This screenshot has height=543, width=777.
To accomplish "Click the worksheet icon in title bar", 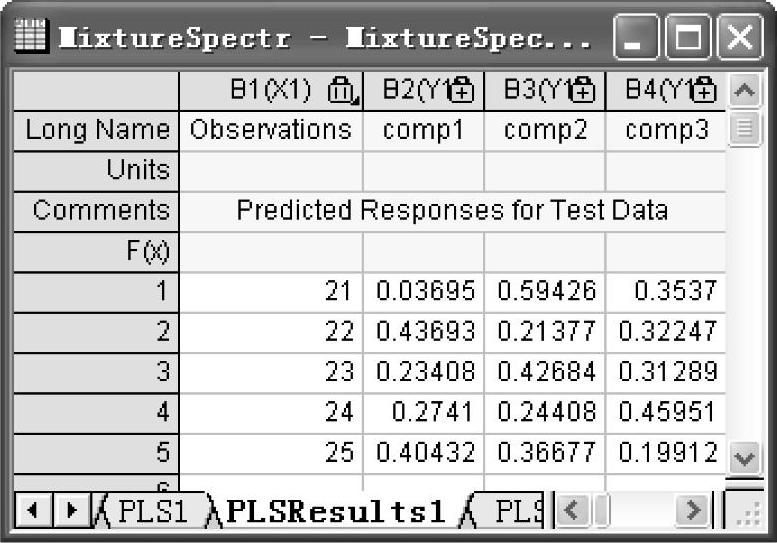I will 30,38.
